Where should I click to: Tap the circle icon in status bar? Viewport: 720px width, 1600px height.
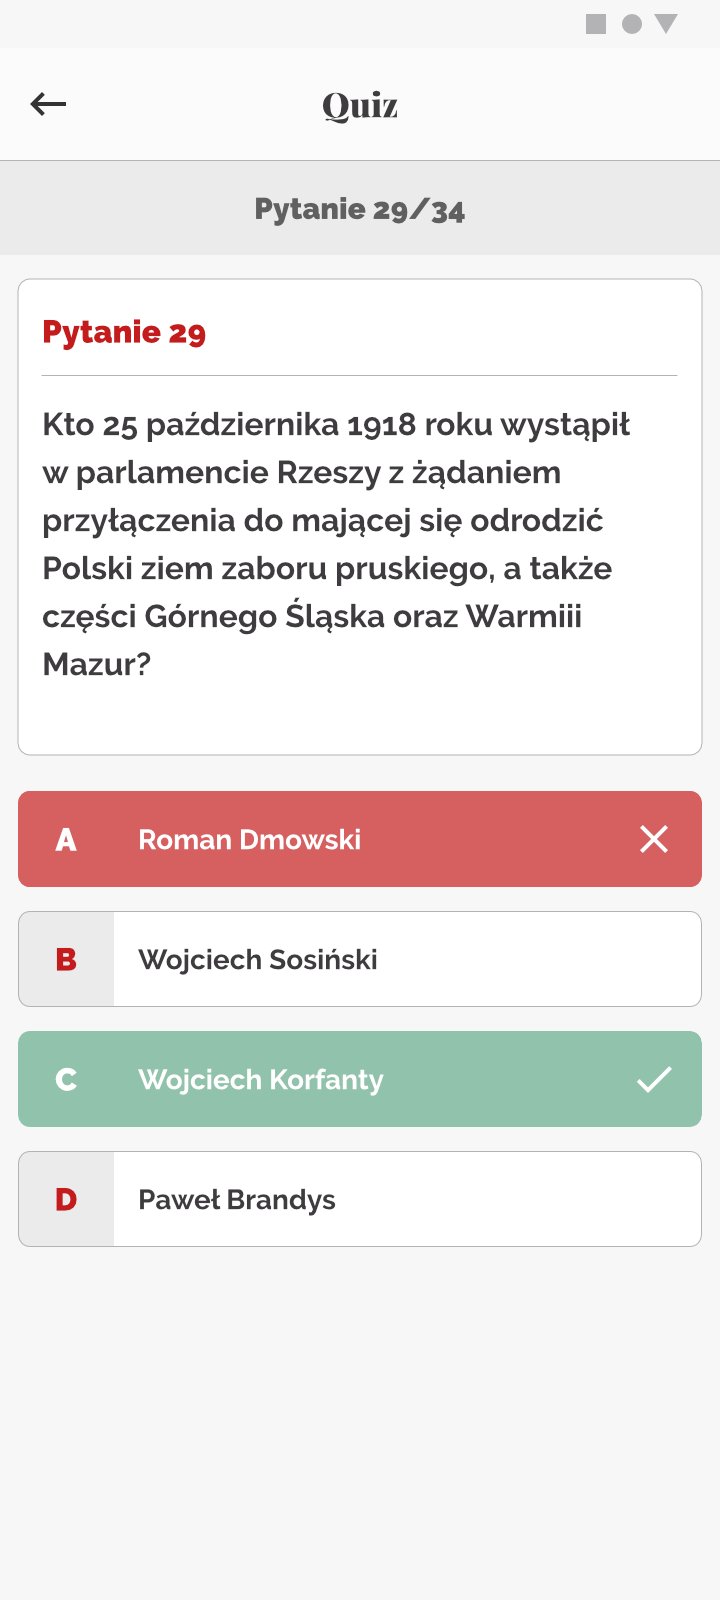(632, 24)
